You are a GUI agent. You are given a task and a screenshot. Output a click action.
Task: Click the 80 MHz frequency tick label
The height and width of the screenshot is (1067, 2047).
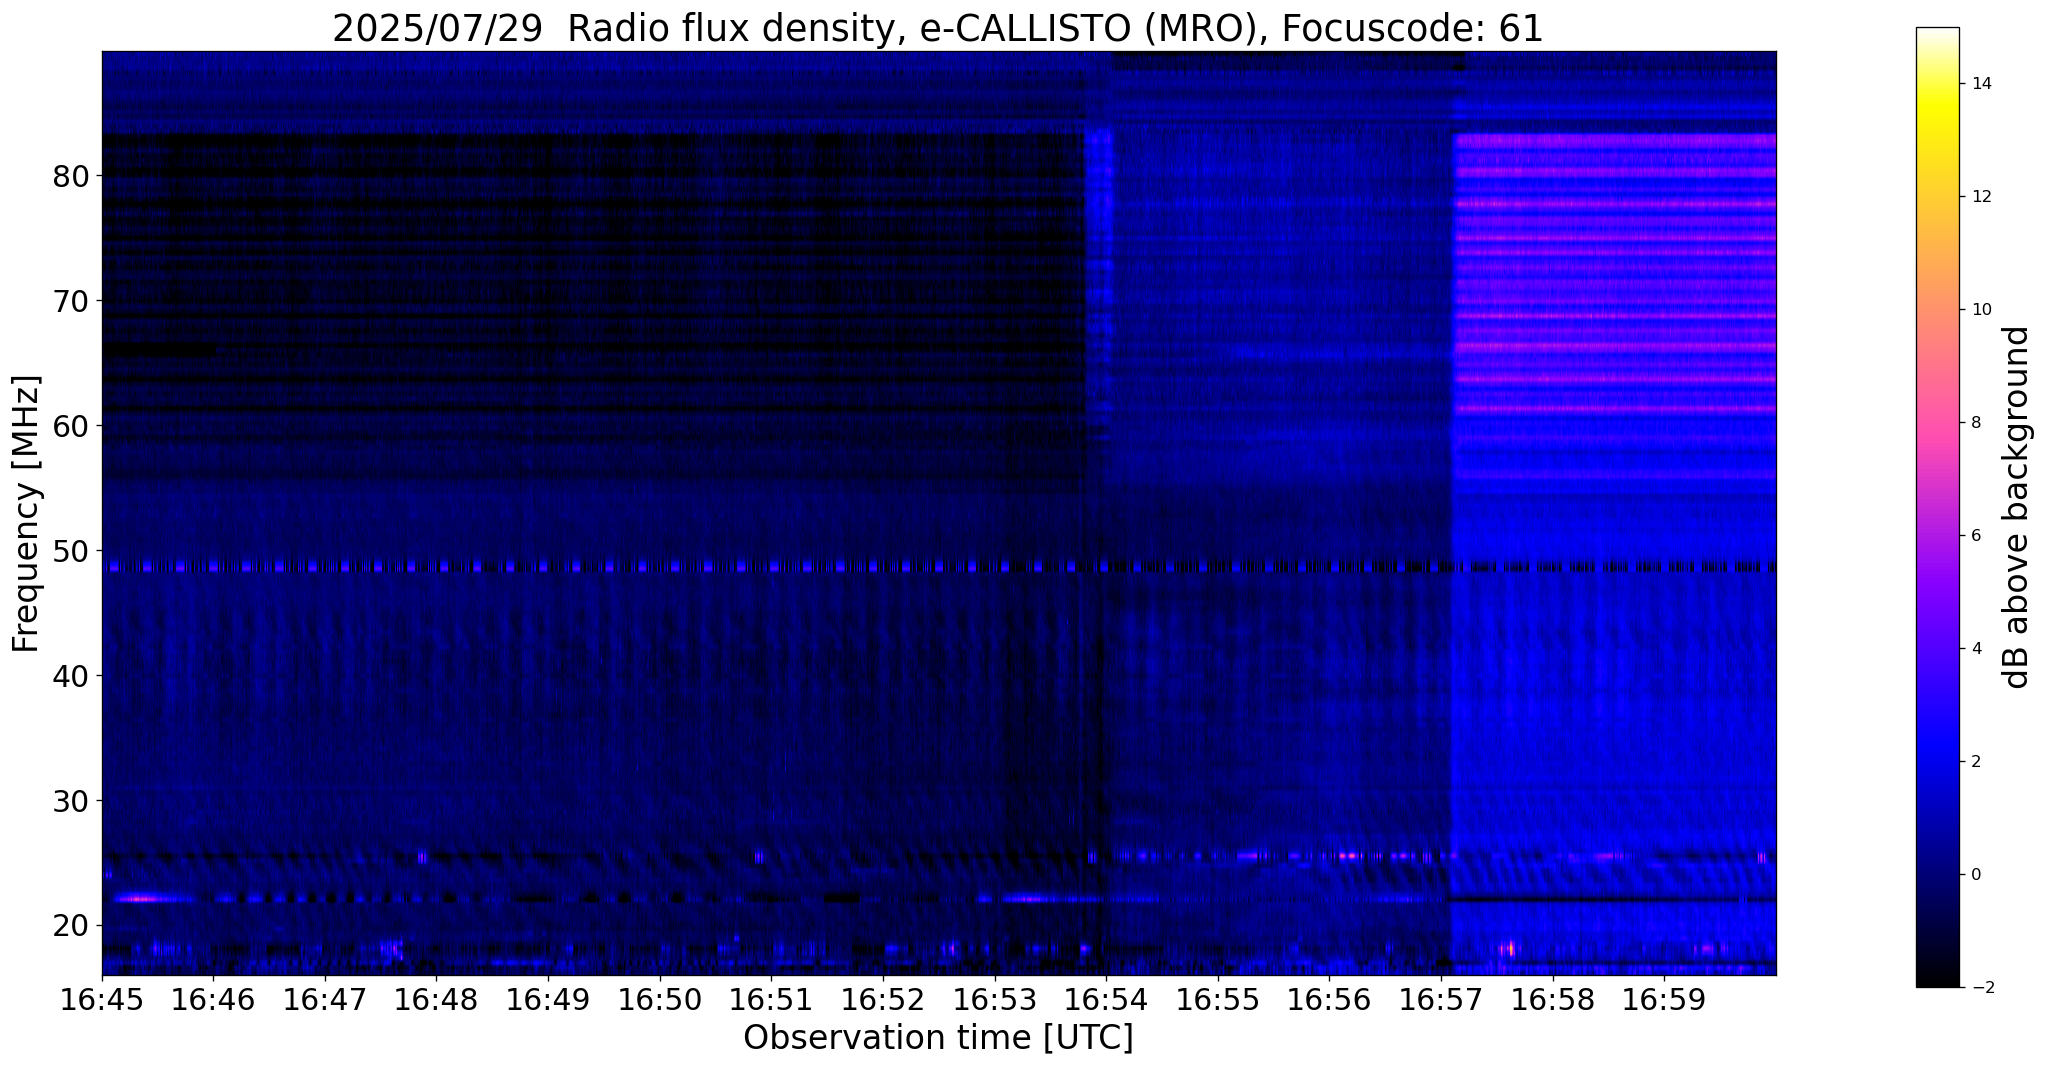tap(71, 177)
